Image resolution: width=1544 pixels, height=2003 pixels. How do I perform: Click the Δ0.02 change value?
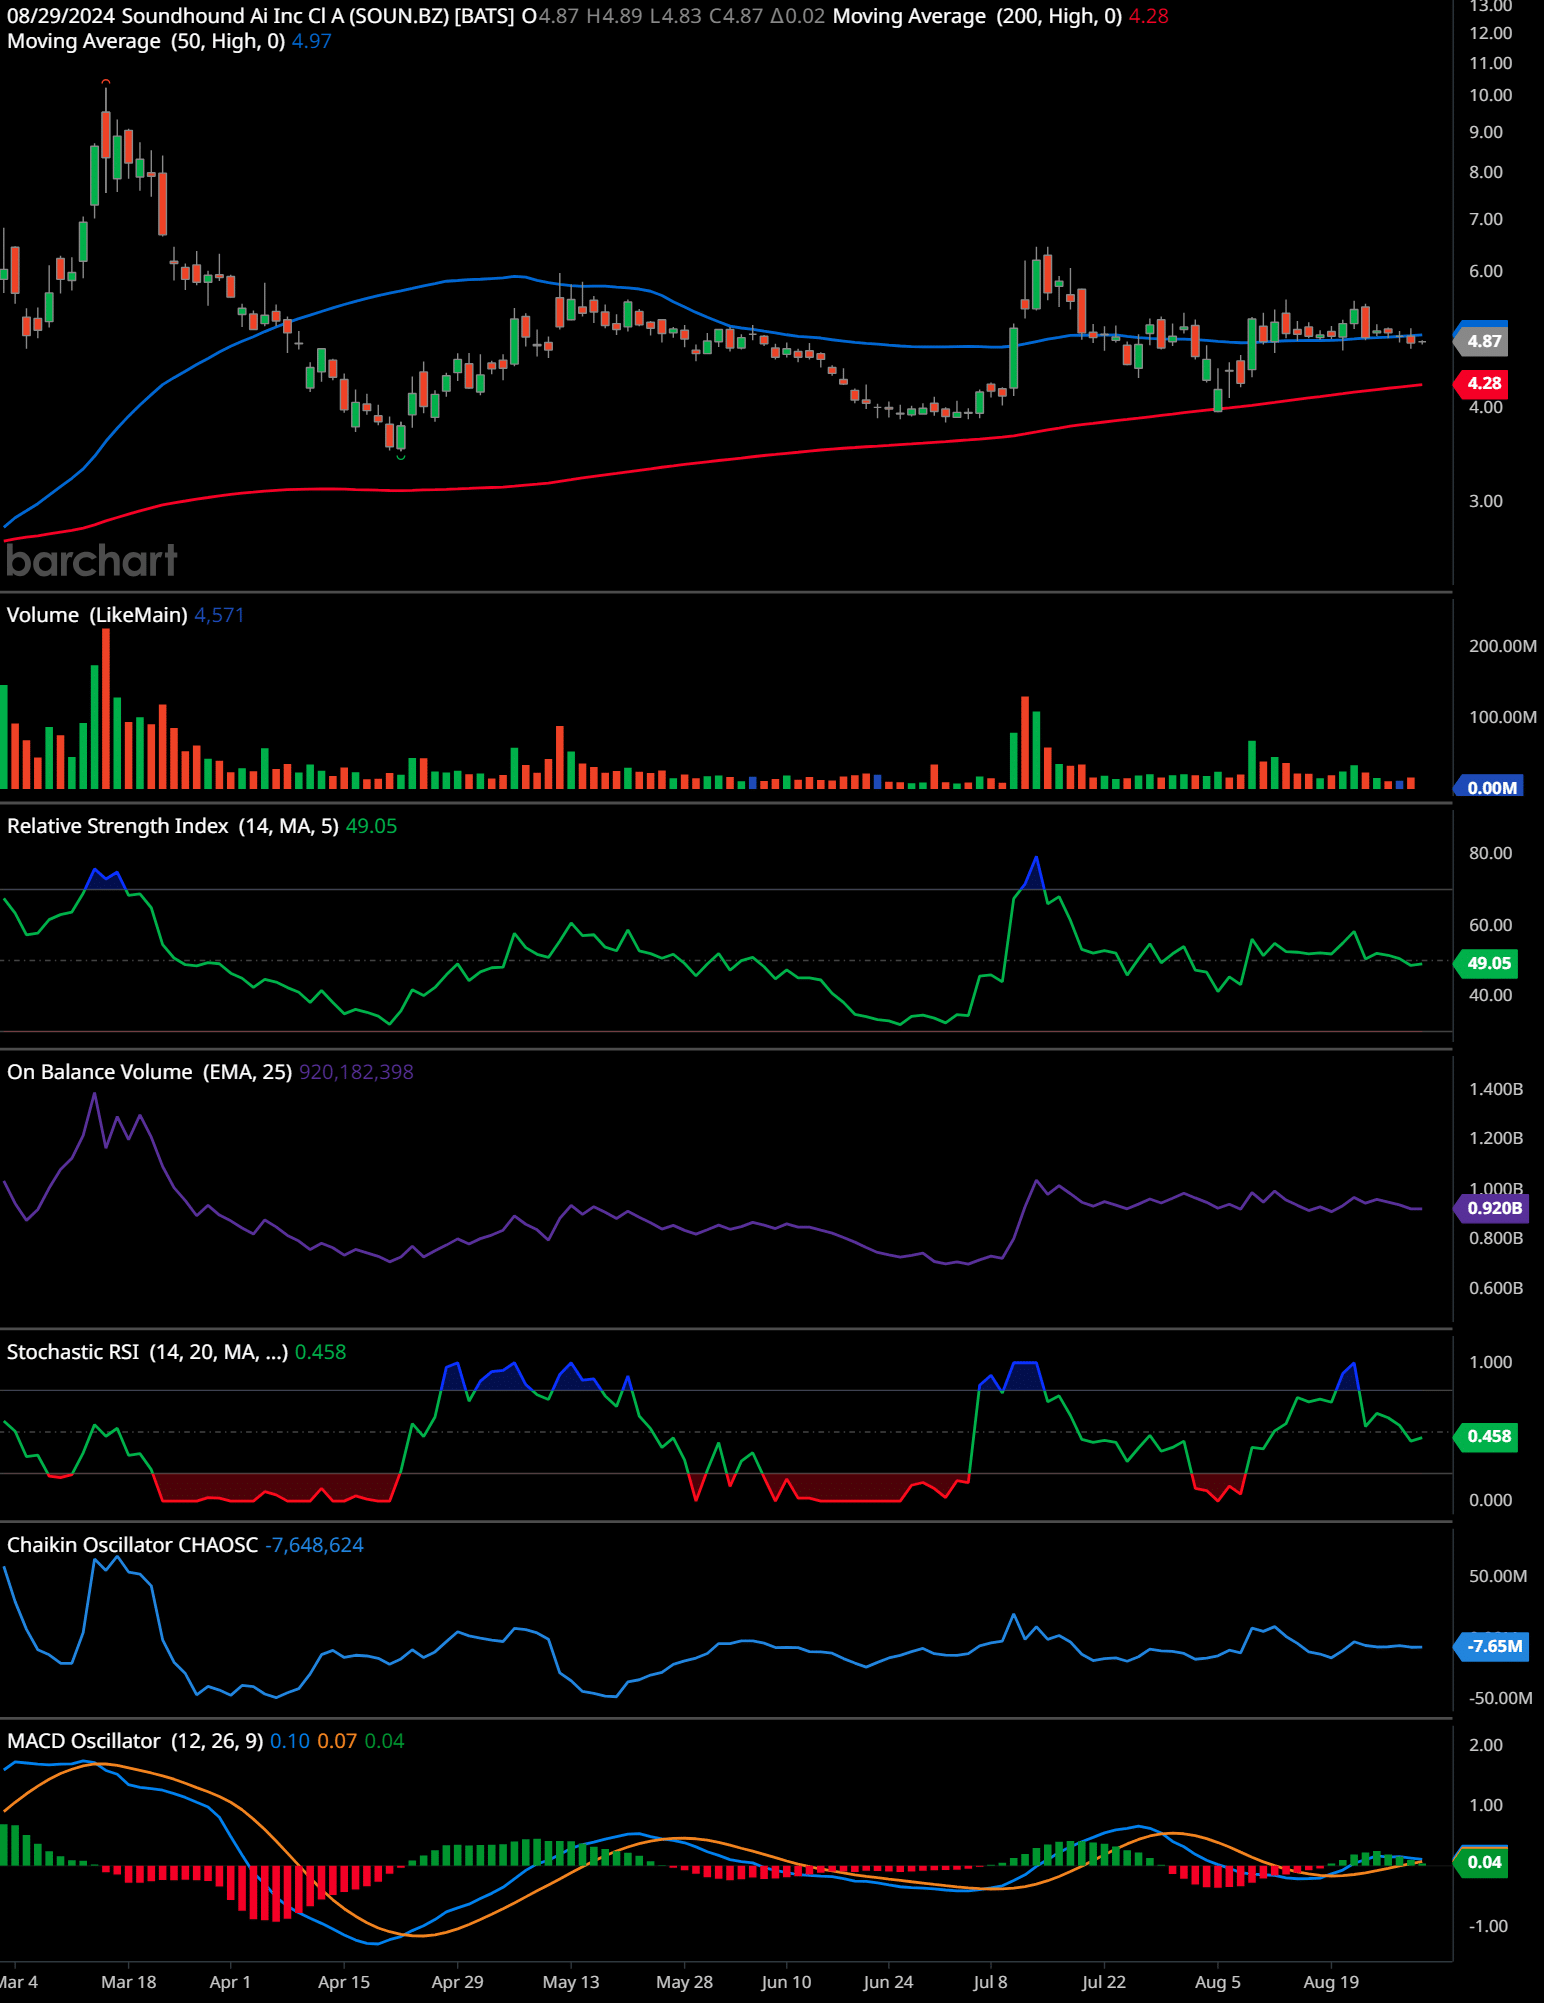pyautogui.click(x=798, y=16)
